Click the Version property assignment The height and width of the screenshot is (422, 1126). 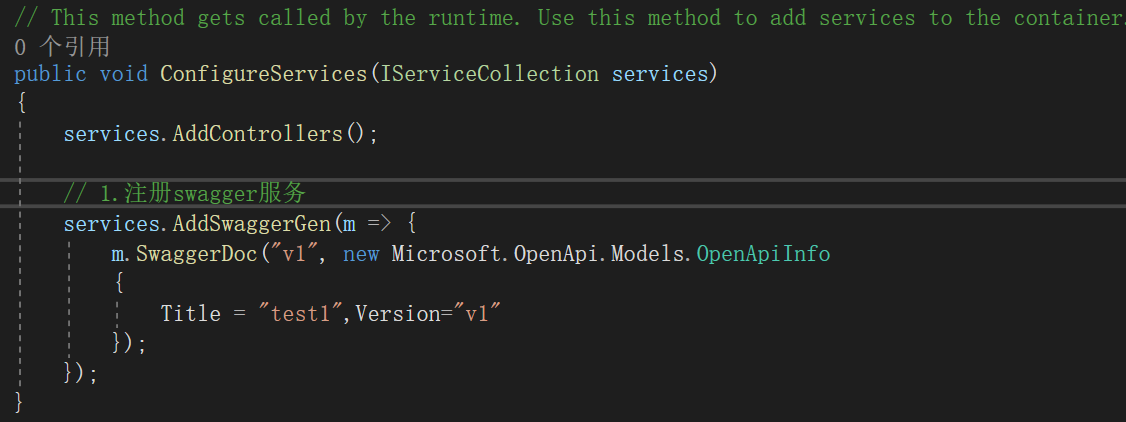[x=427, y=314]
